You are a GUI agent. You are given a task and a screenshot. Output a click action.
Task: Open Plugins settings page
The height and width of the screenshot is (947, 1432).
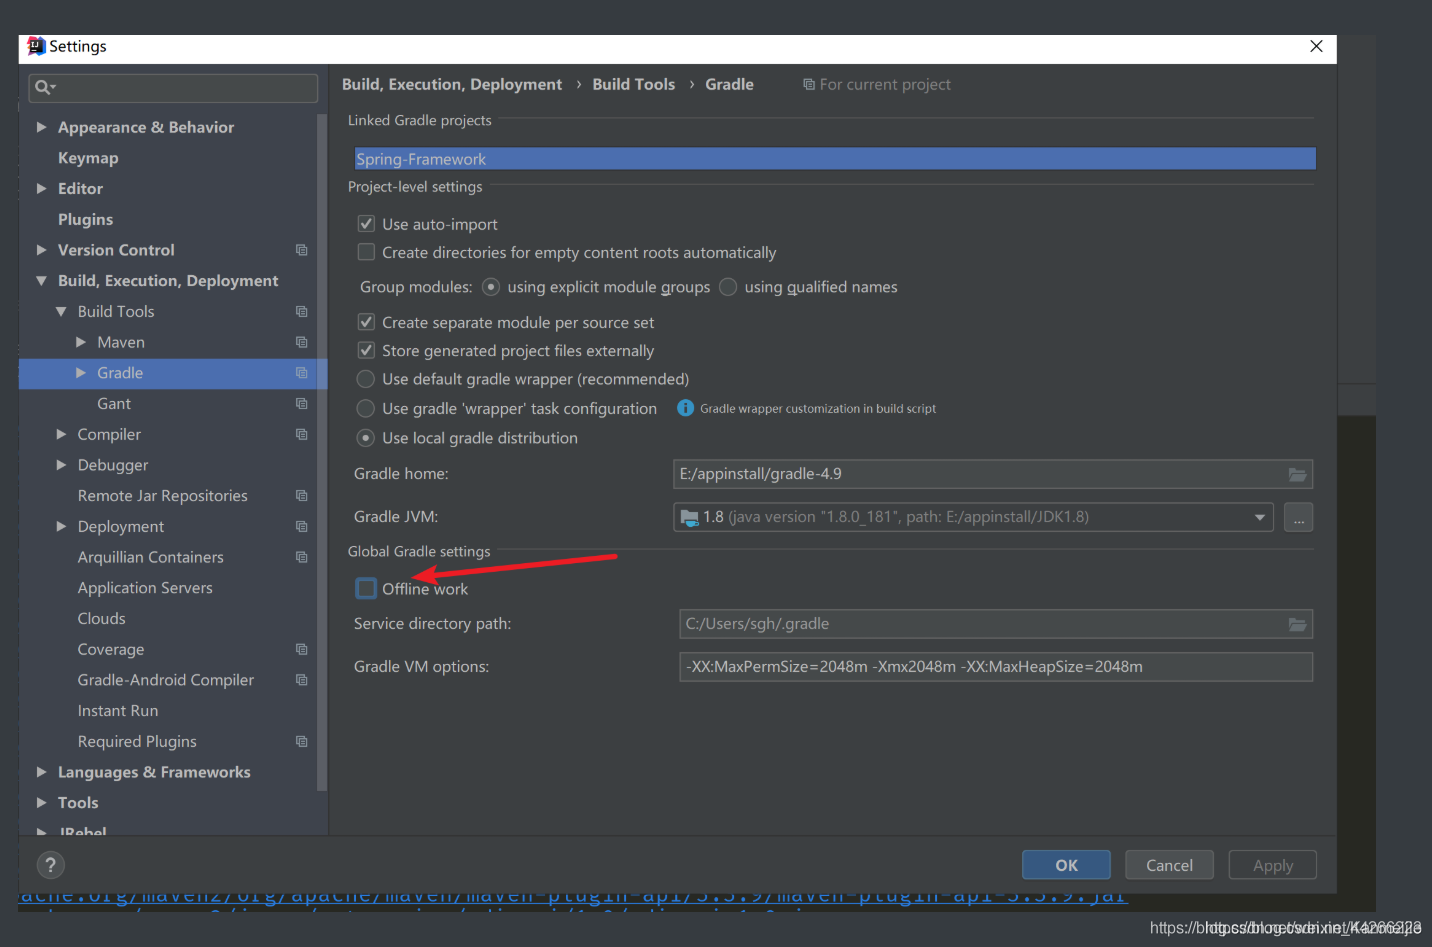[x=85, y=219]
